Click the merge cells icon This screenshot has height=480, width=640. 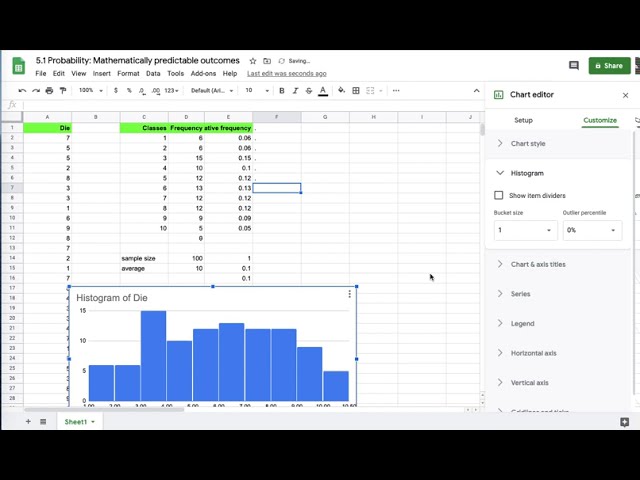[x=370, y=91]
